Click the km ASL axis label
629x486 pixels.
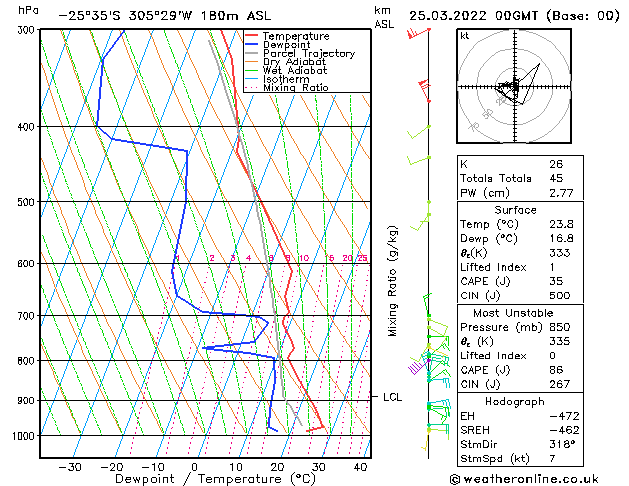384,17
